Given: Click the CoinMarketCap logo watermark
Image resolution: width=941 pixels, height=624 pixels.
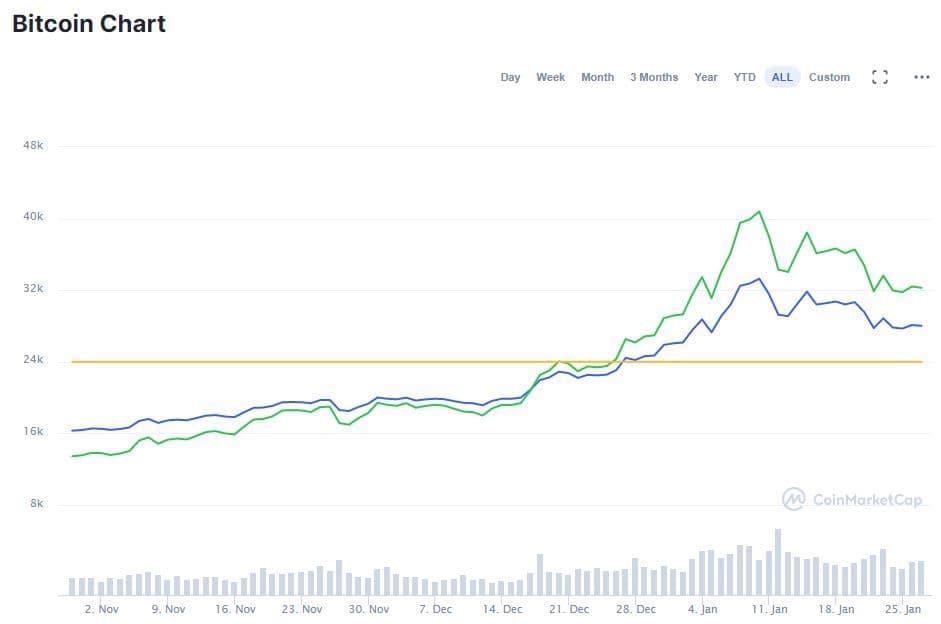Looking at the screenshot, I should click(851, 499).
